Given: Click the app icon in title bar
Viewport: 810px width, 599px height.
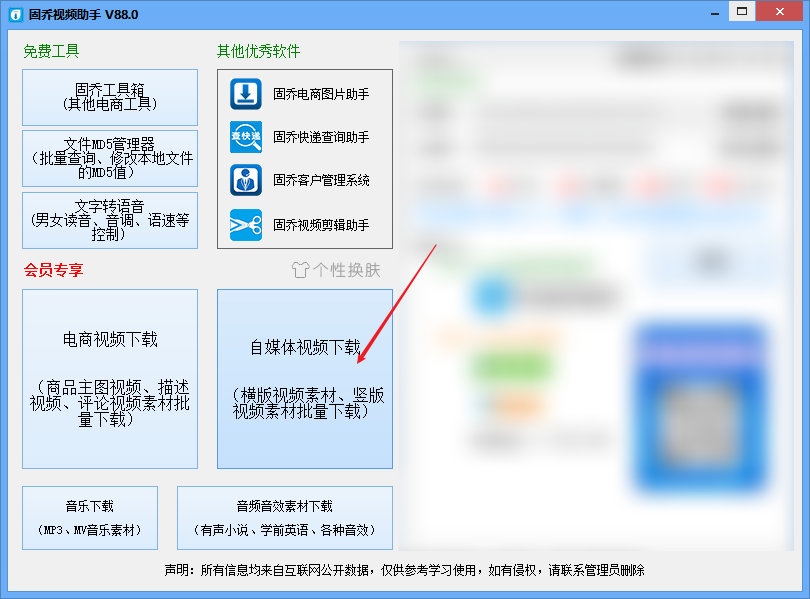Looking at the screenshot, I should point(16,14).
